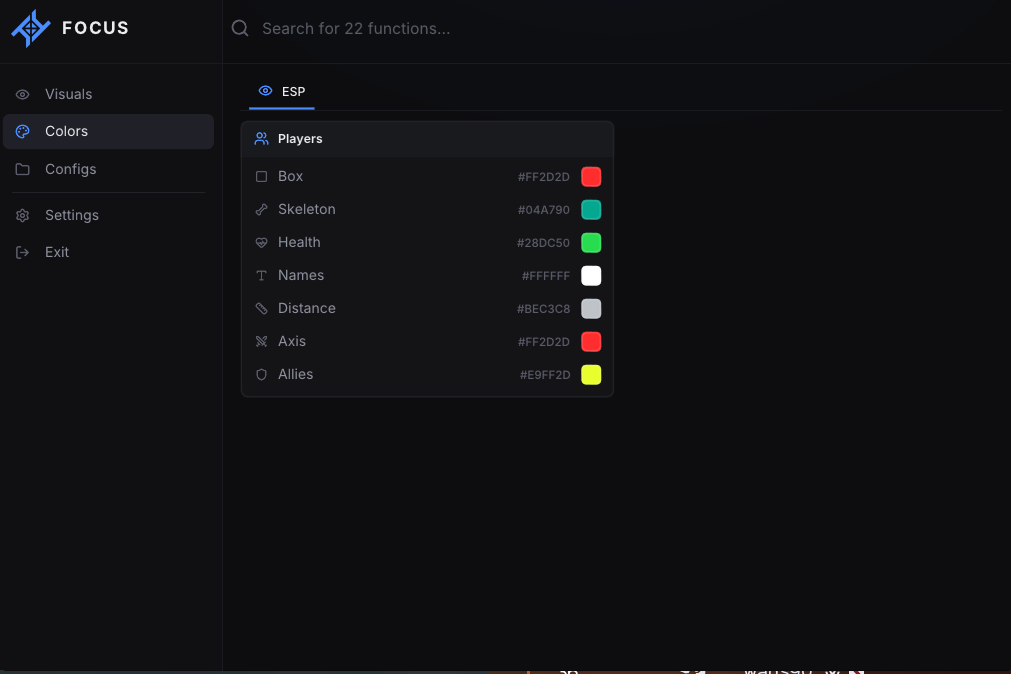Switch to the ESP tab
The image size is (1011, 674).
282,92
